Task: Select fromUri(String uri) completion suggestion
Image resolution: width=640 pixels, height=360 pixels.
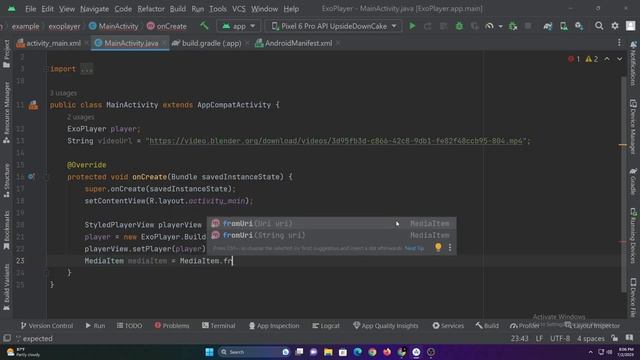Action: 331,236
